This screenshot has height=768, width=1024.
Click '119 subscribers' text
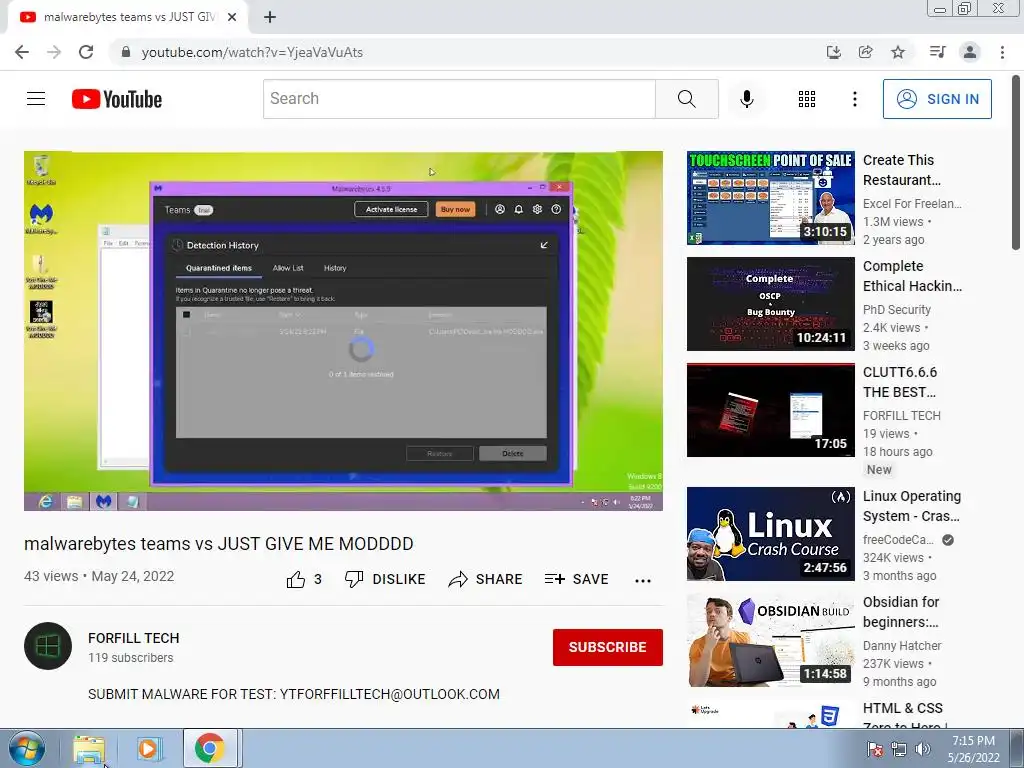point(131,658)
